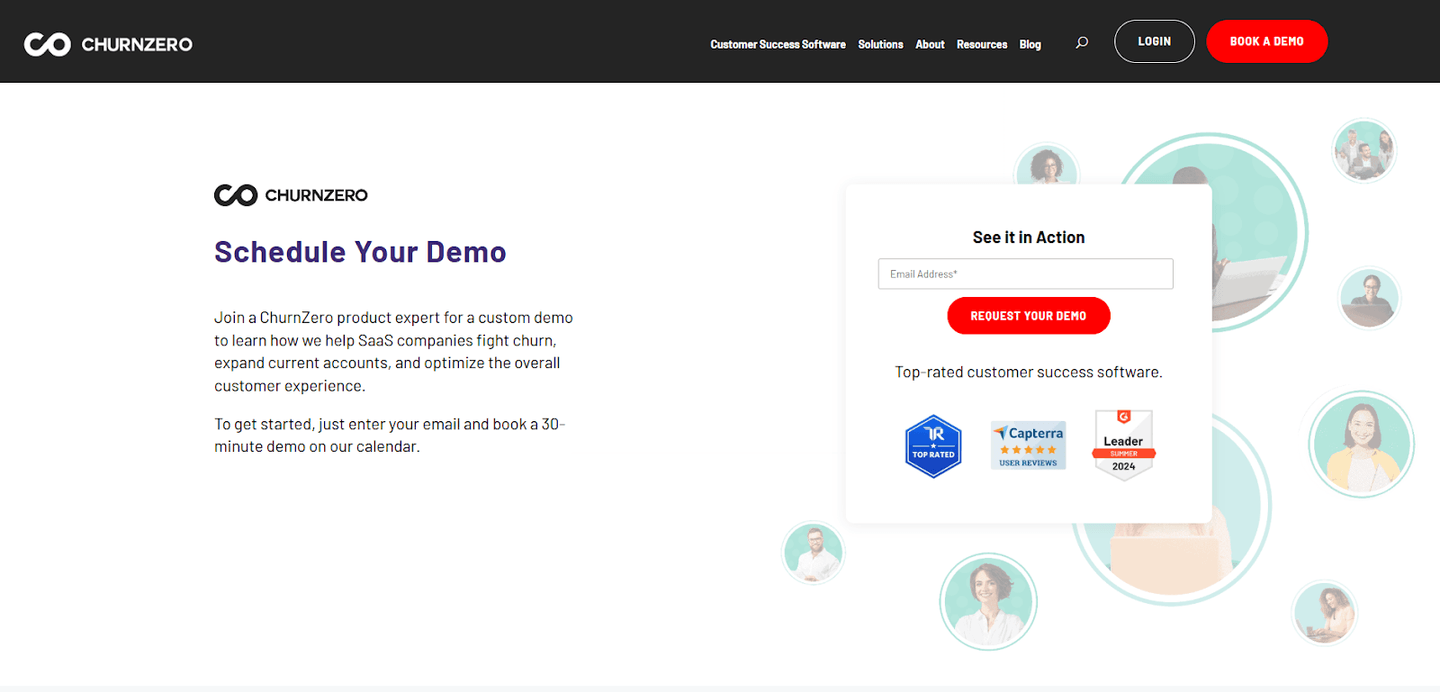1440x692 pixels.
Task: Click the LOGIN button
Action: tap(1154, 41)
